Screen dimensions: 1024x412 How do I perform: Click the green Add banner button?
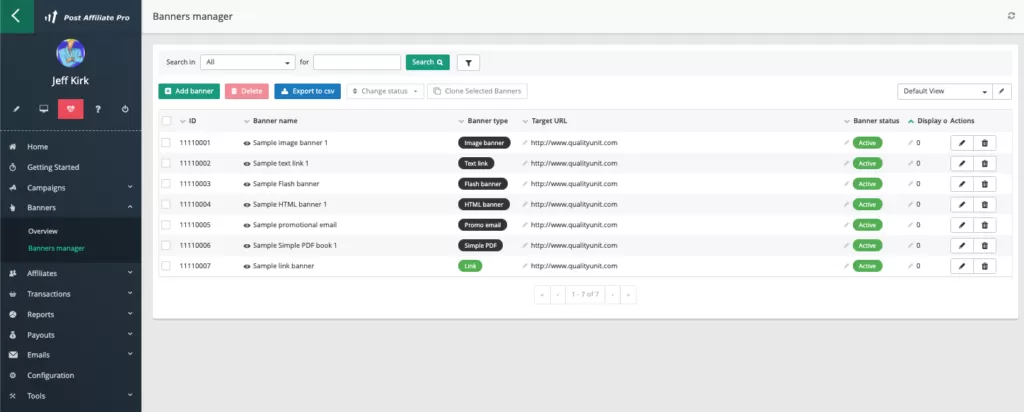189,91
